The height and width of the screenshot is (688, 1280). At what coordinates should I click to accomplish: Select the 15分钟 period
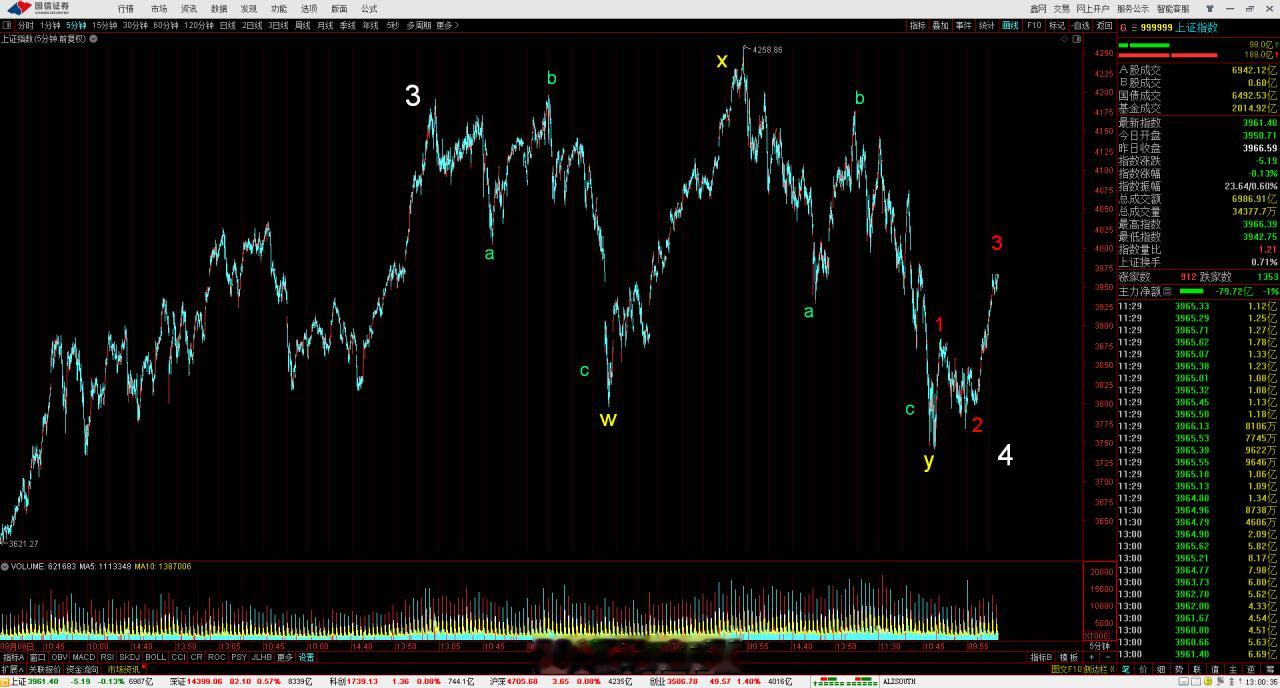point(105,25)
